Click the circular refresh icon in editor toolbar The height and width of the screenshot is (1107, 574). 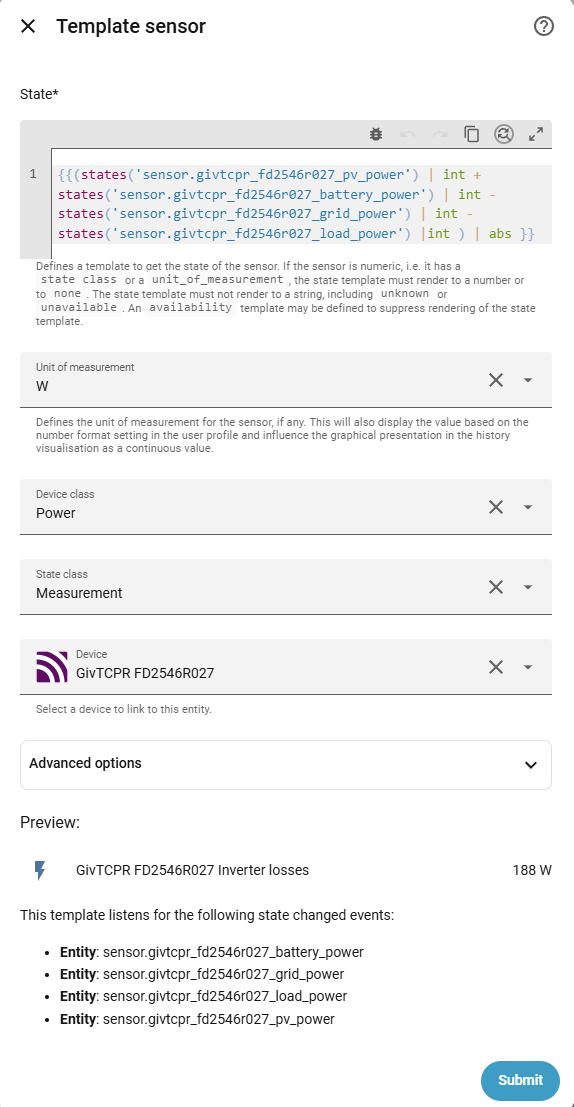click(503, 134)
